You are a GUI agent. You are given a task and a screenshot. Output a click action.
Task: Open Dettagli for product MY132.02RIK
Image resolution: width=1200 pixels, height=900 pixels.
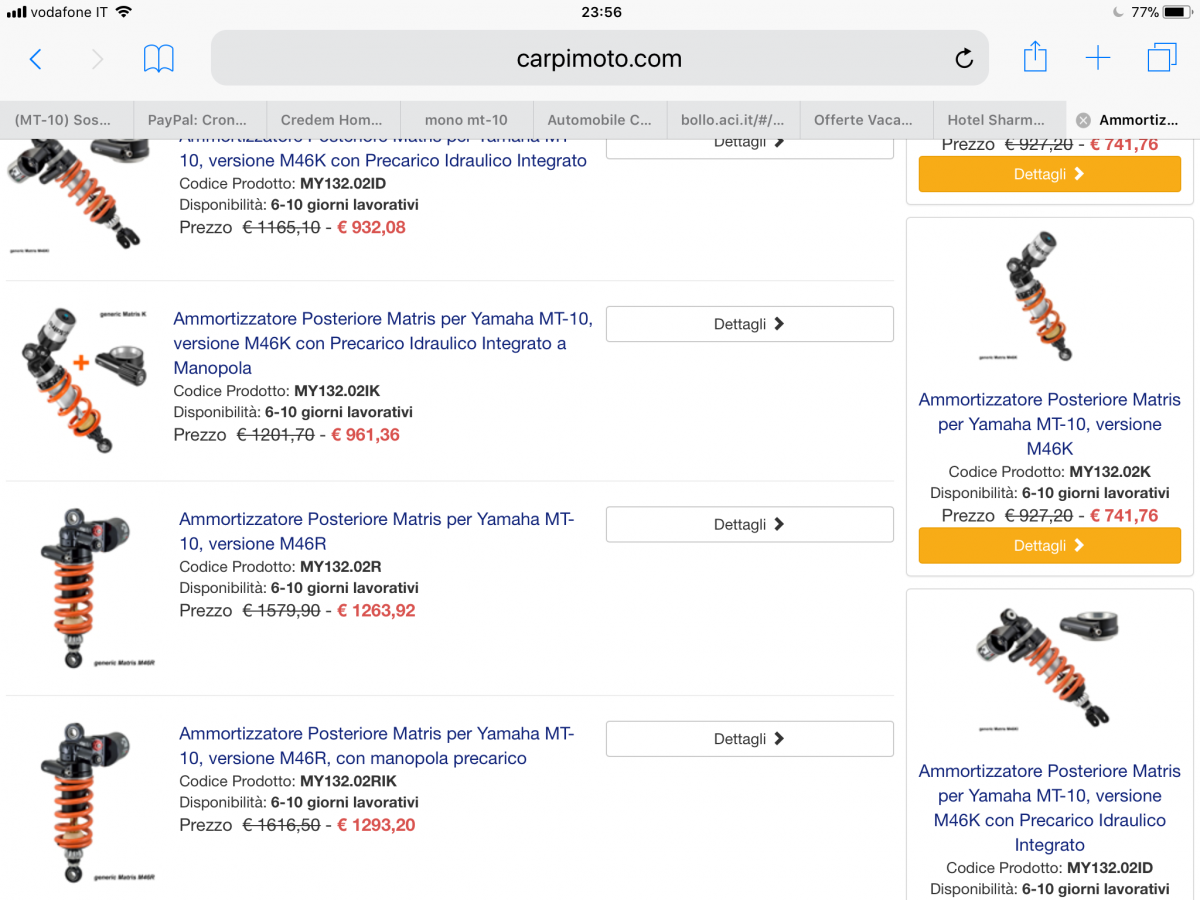[750, 739]
